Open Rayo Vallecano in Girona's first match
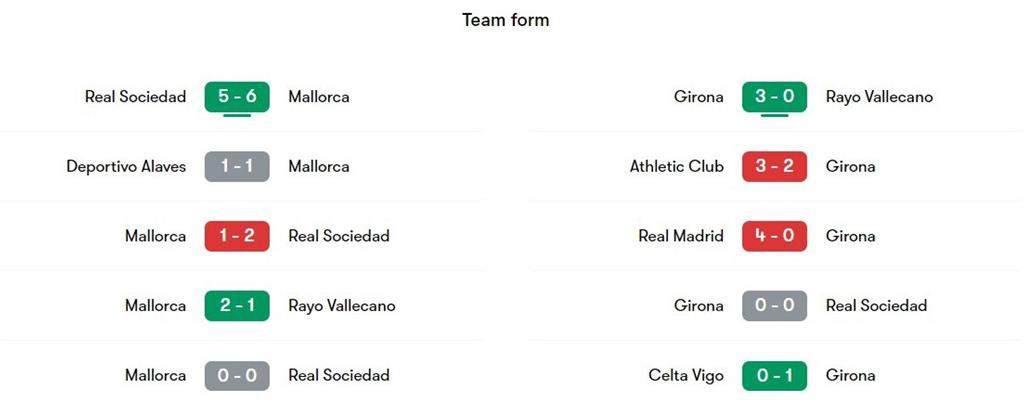 coord(880,97)
